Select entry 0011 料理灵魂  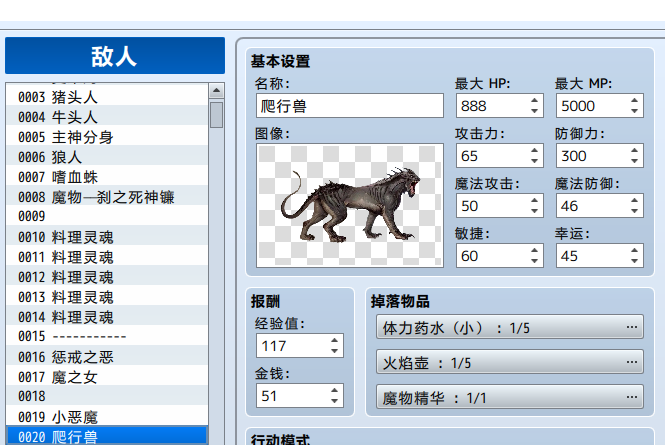coord(107,257)
